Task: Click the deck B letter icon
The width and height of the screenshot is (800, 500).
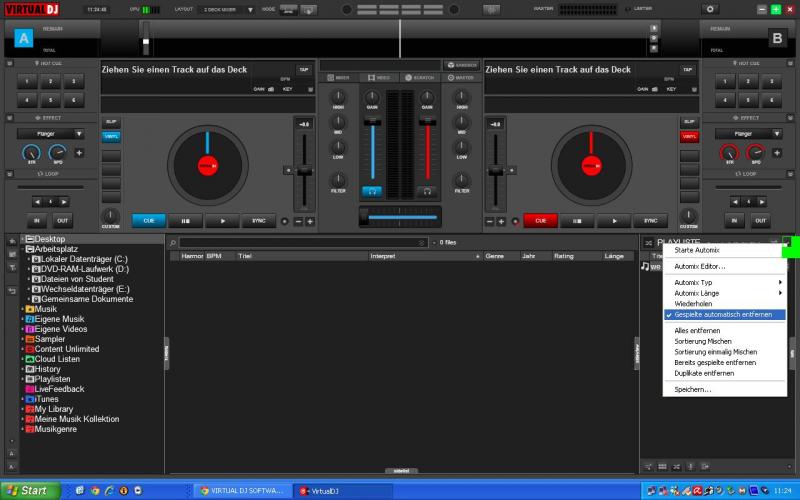Action: click(x=777, y=38)
